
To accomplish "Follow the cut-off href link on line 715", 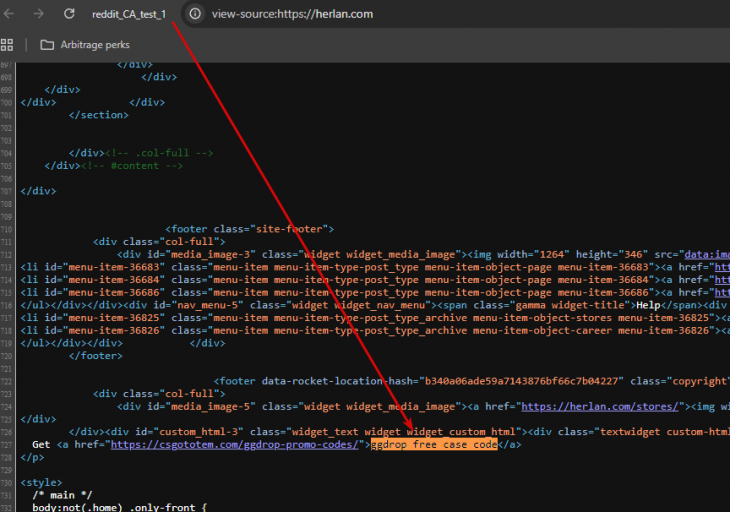I will pos(722,293).
